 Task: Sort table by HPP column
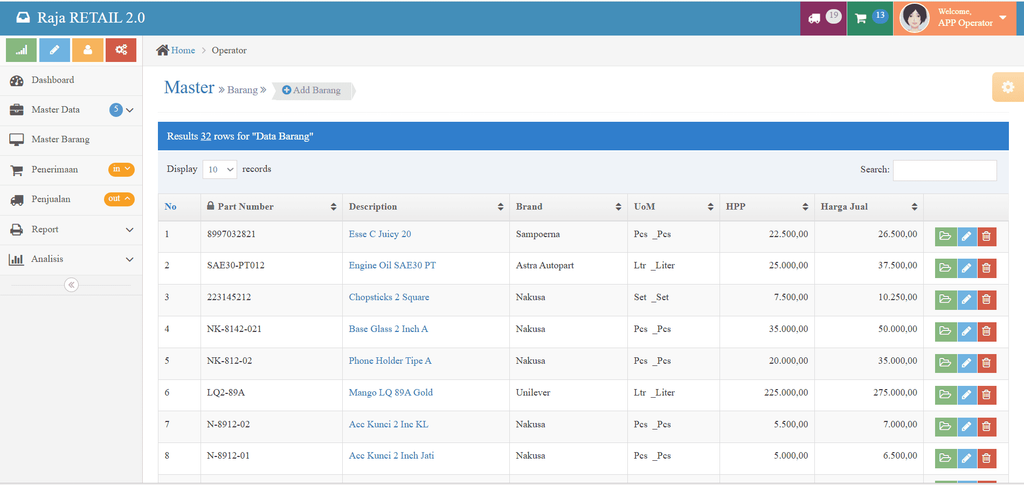[767, 207]
